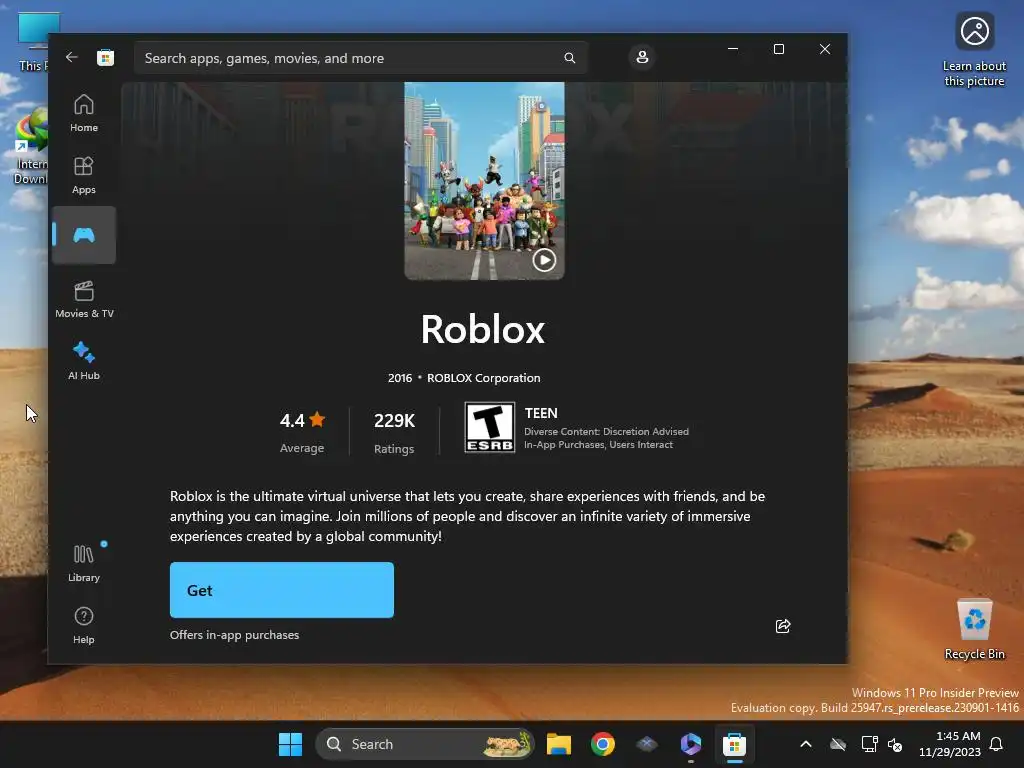
Task: Click the dark blue taskbar app icon next to Chrome
Action: click(647, 744)
